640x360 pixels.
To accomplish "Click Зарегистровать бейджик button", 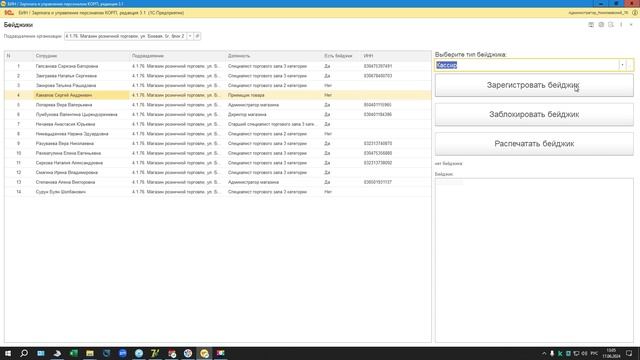I will pos(534,85).
